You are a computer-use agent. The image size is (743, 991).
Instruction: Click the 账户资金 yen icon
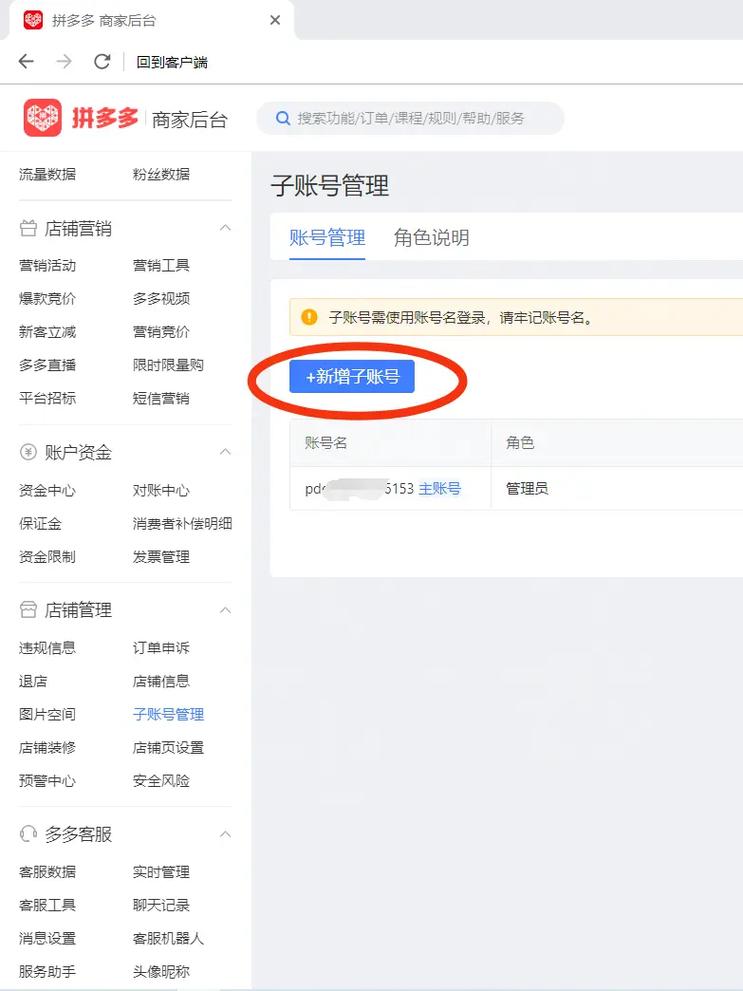pos(28,452)
